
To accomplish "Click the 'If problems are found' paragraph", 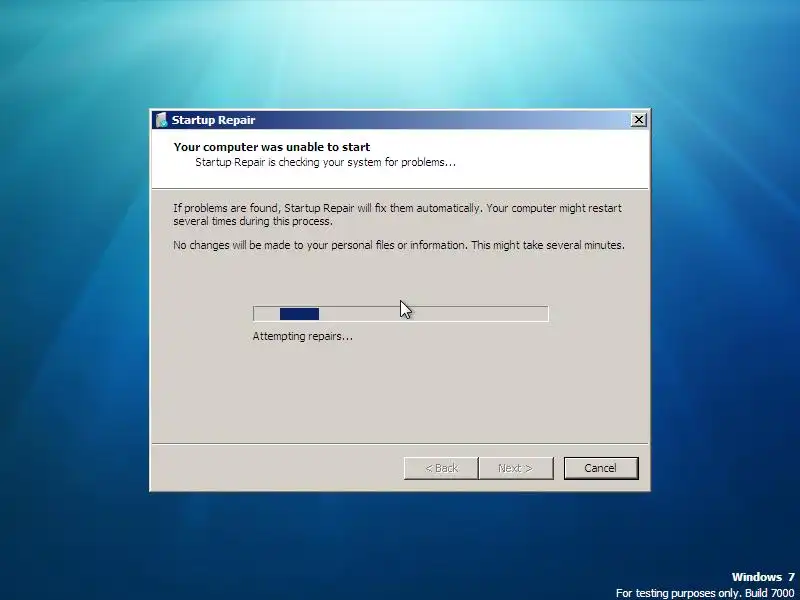I will point(397,214).
